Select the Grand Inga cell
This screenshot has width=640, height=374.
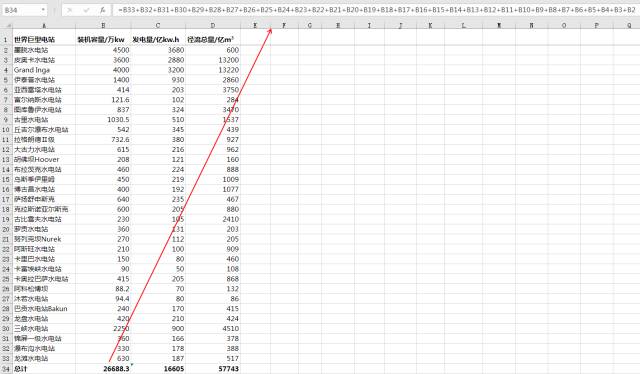point(44,70)
